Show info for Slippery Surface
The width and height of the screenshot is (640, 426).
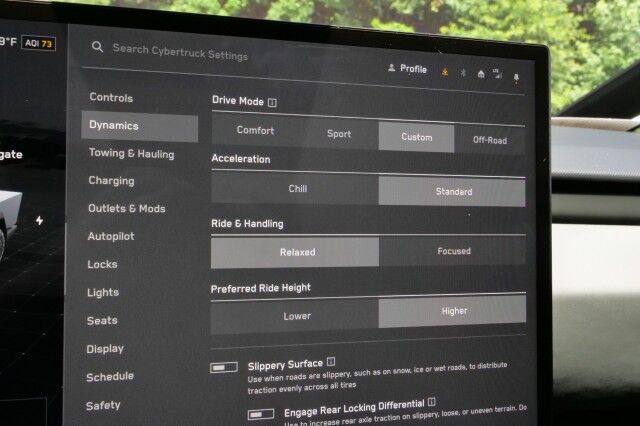tap(331, 362)
